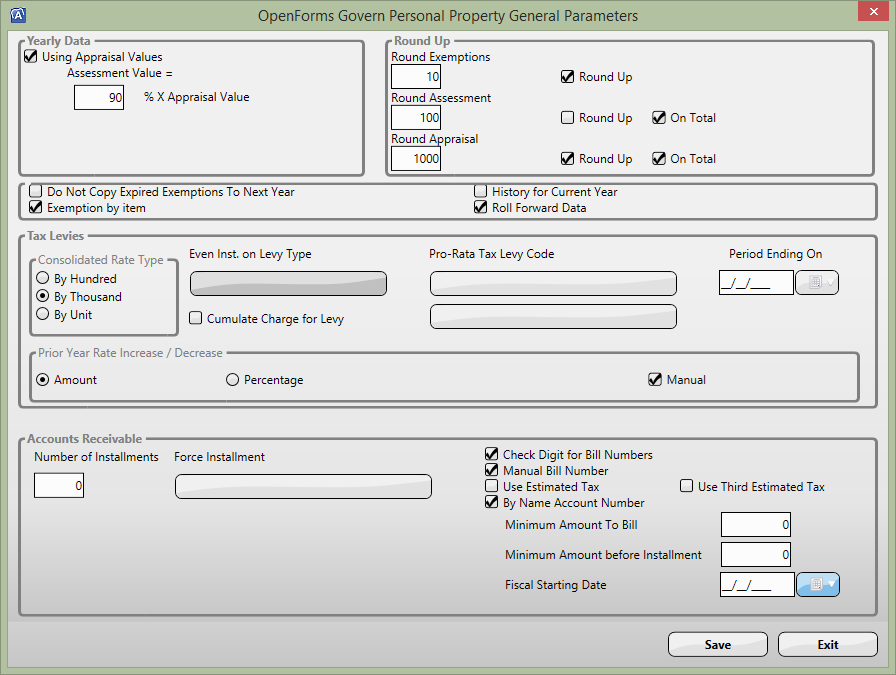
Task: Uncheck Using Appraisal Values checkbox
Action: 31,58
